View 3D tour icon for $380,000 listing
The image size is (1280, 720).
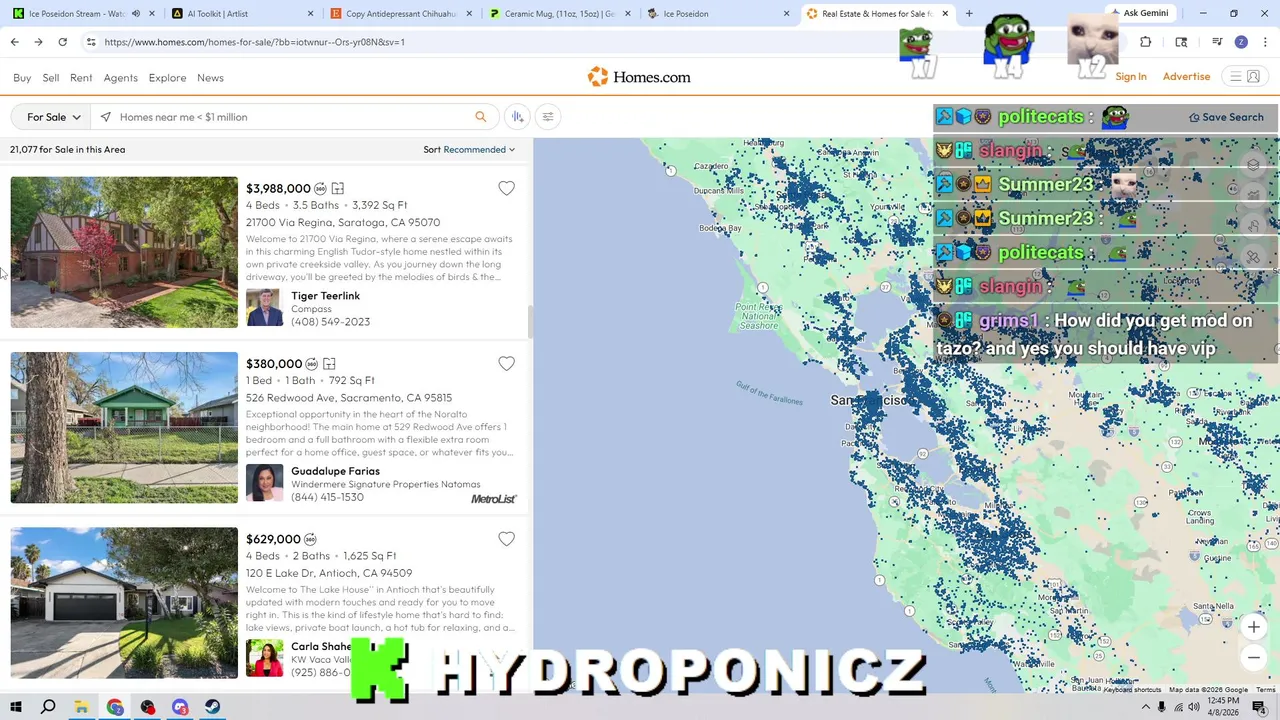click(x=311, y=364)
